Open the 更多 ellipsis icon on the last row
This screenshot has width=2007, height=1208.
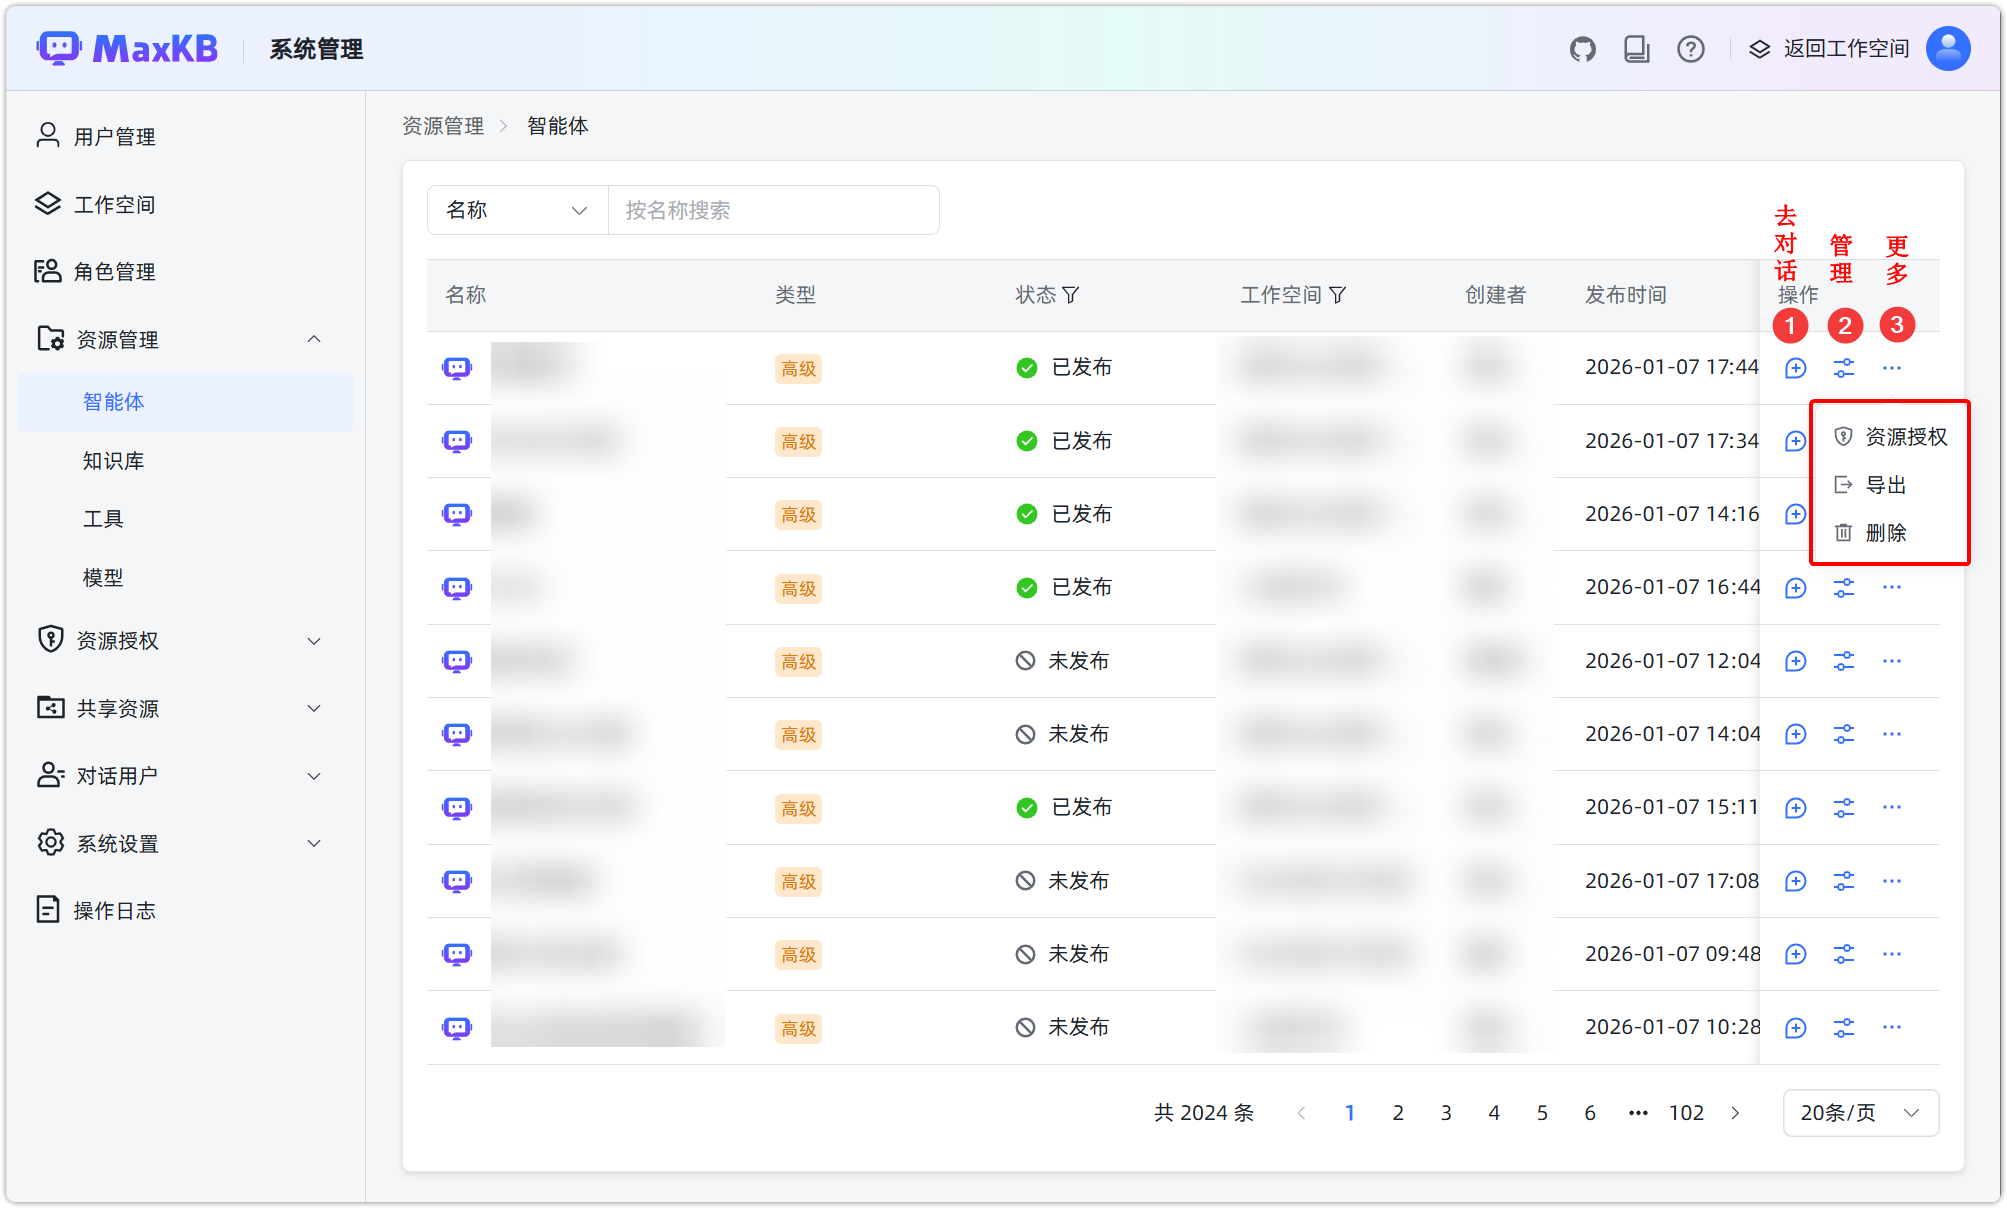click(x=1892, y=1027)
